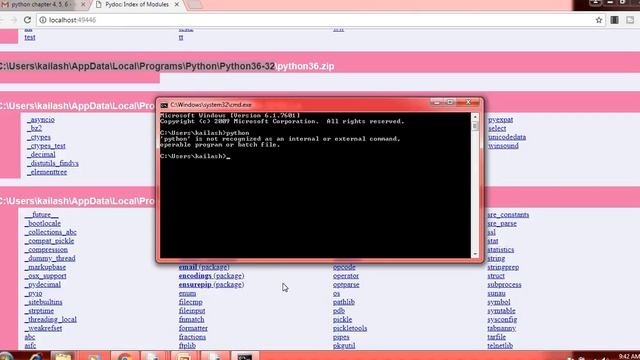
Task: Open the _sitebuiltins module link
Action: [43, 302]
